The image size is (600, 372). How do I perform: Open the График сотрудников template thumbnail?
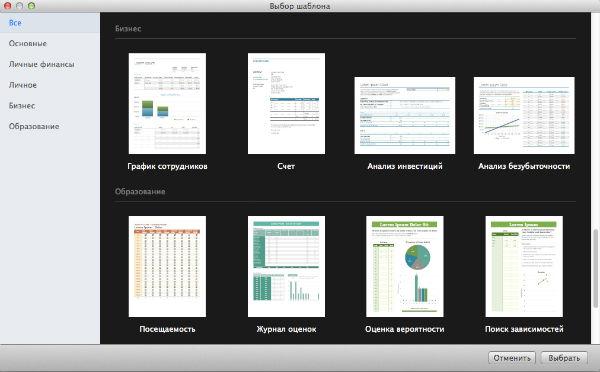click(167, 104)
